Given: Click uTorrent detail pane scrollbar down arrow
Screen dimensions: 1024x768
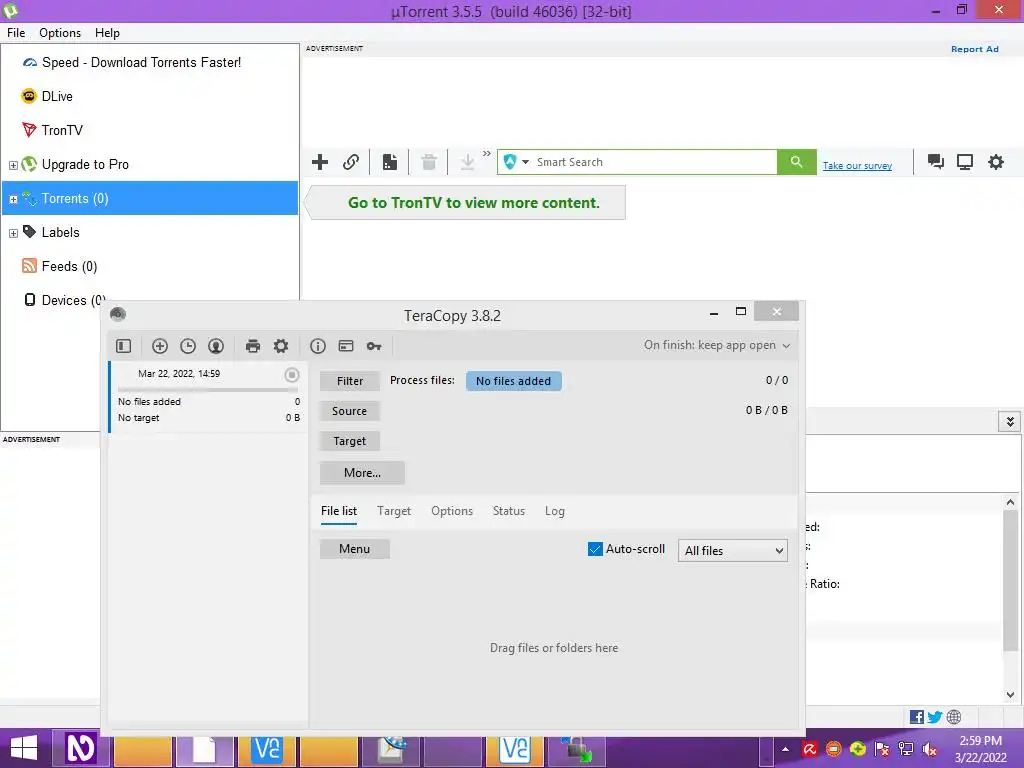Looking at the screenshot, I should click(1010, 695).
